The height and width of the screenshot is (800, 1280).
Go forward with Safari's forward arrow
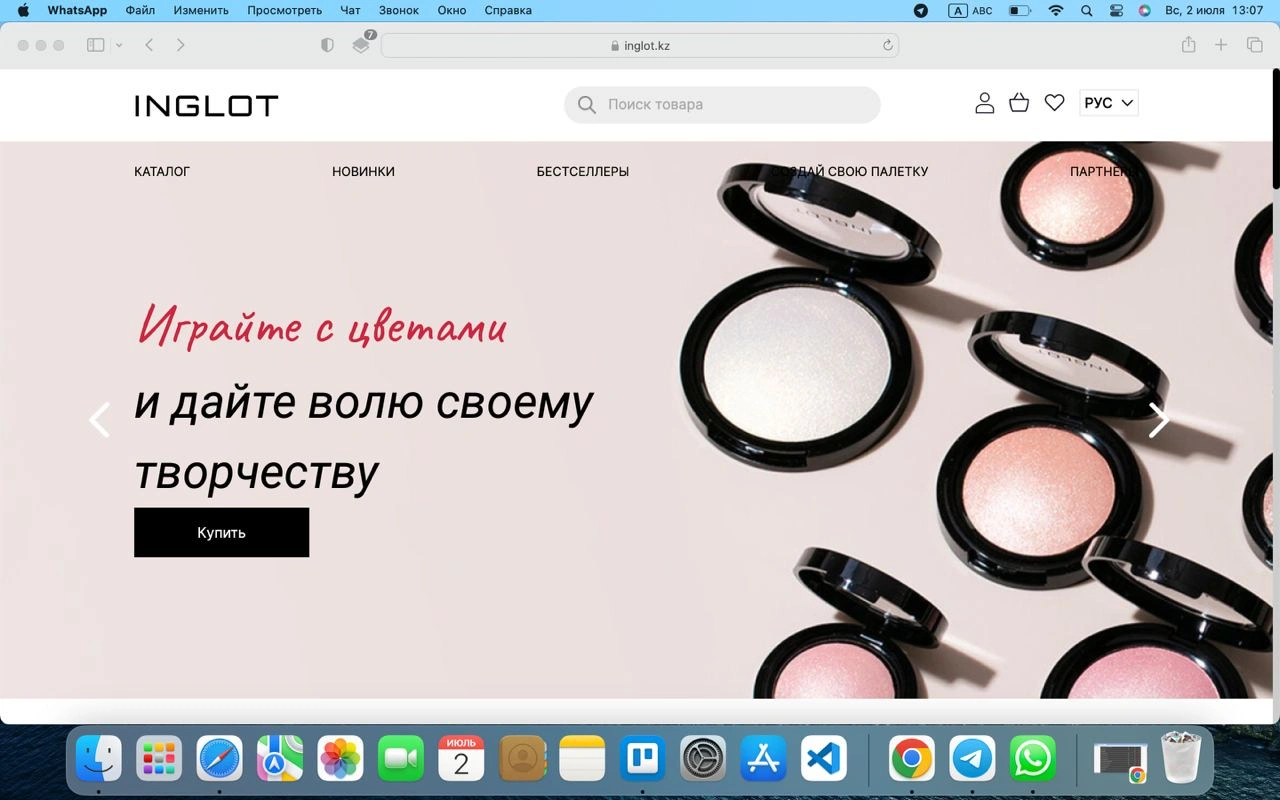[x=180, y=45]
